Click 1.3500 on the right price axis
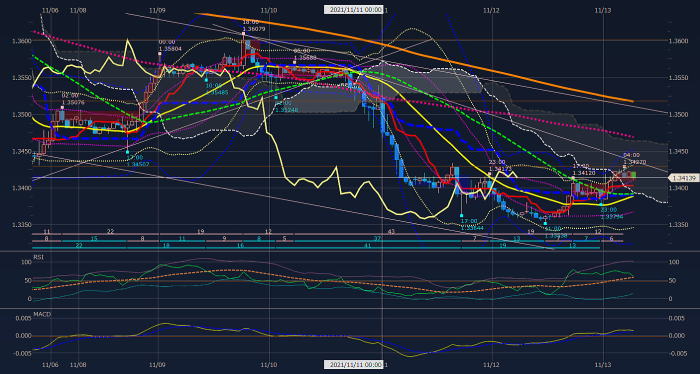This screenshot has width=700, height=374. click(678, 114)
